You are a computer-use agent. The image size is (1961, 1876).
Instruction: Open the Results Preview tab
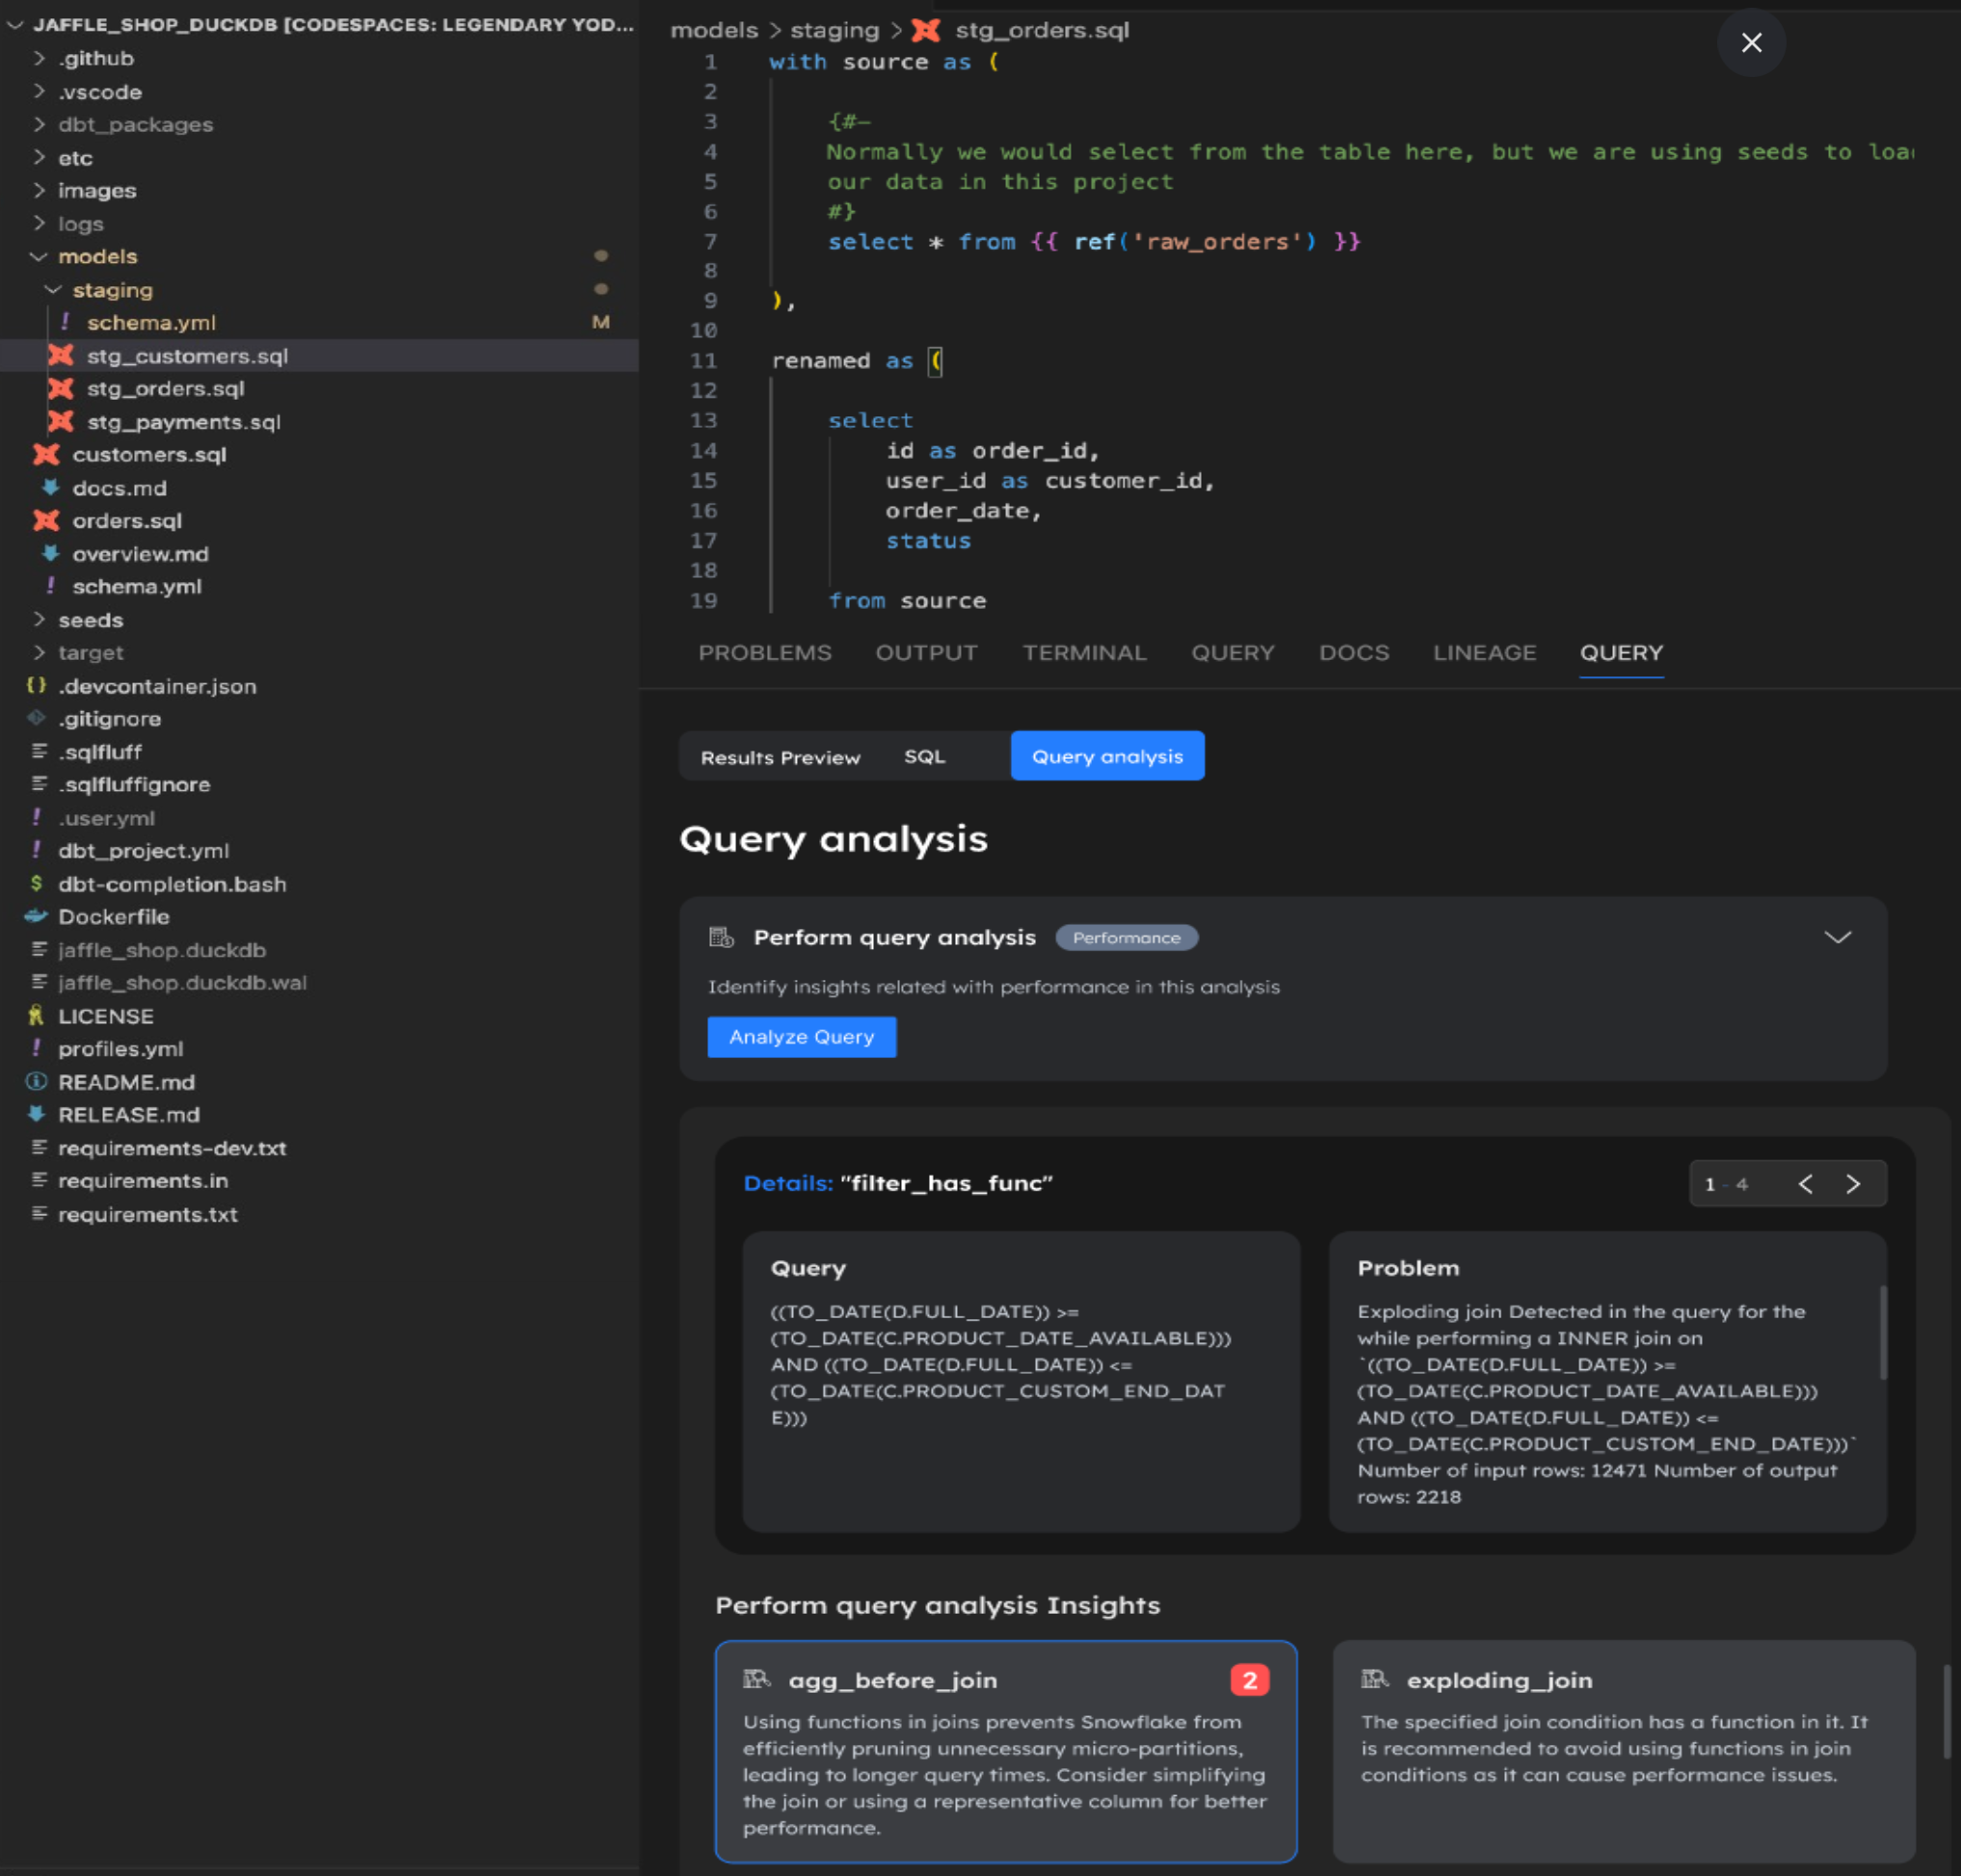click(x=781, y=756)
